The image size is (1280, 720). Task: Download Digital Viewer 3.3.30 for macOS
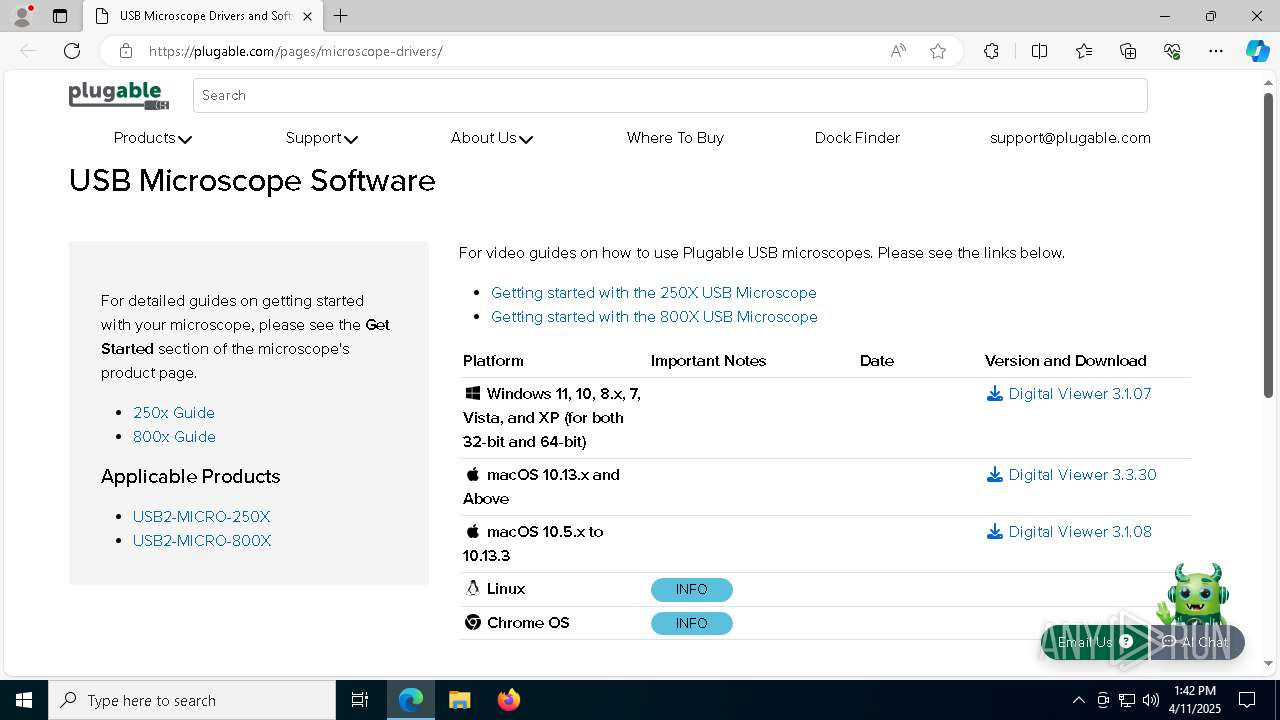click(x=1071, y=475)
